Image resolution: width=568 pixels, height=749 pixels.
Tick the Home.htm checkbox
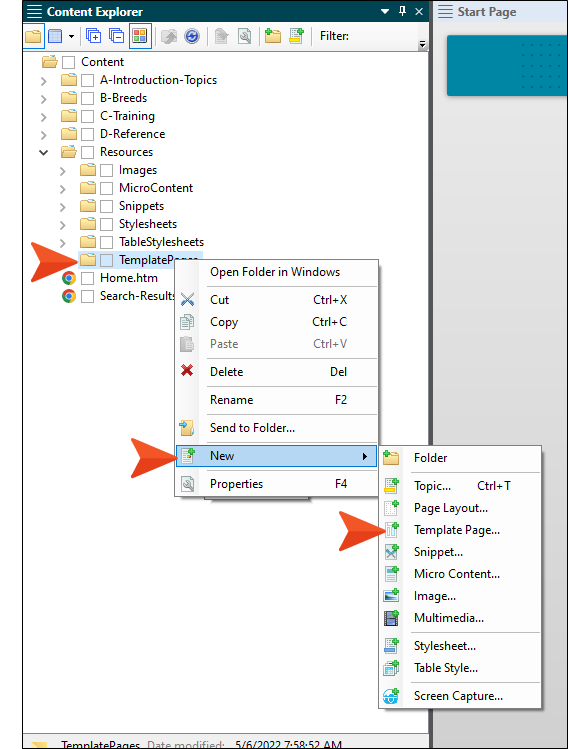click(87, 278)
